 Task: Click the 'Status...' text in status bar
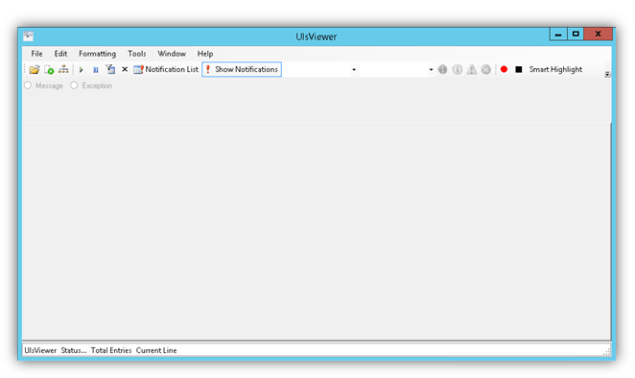pos(73,350)
